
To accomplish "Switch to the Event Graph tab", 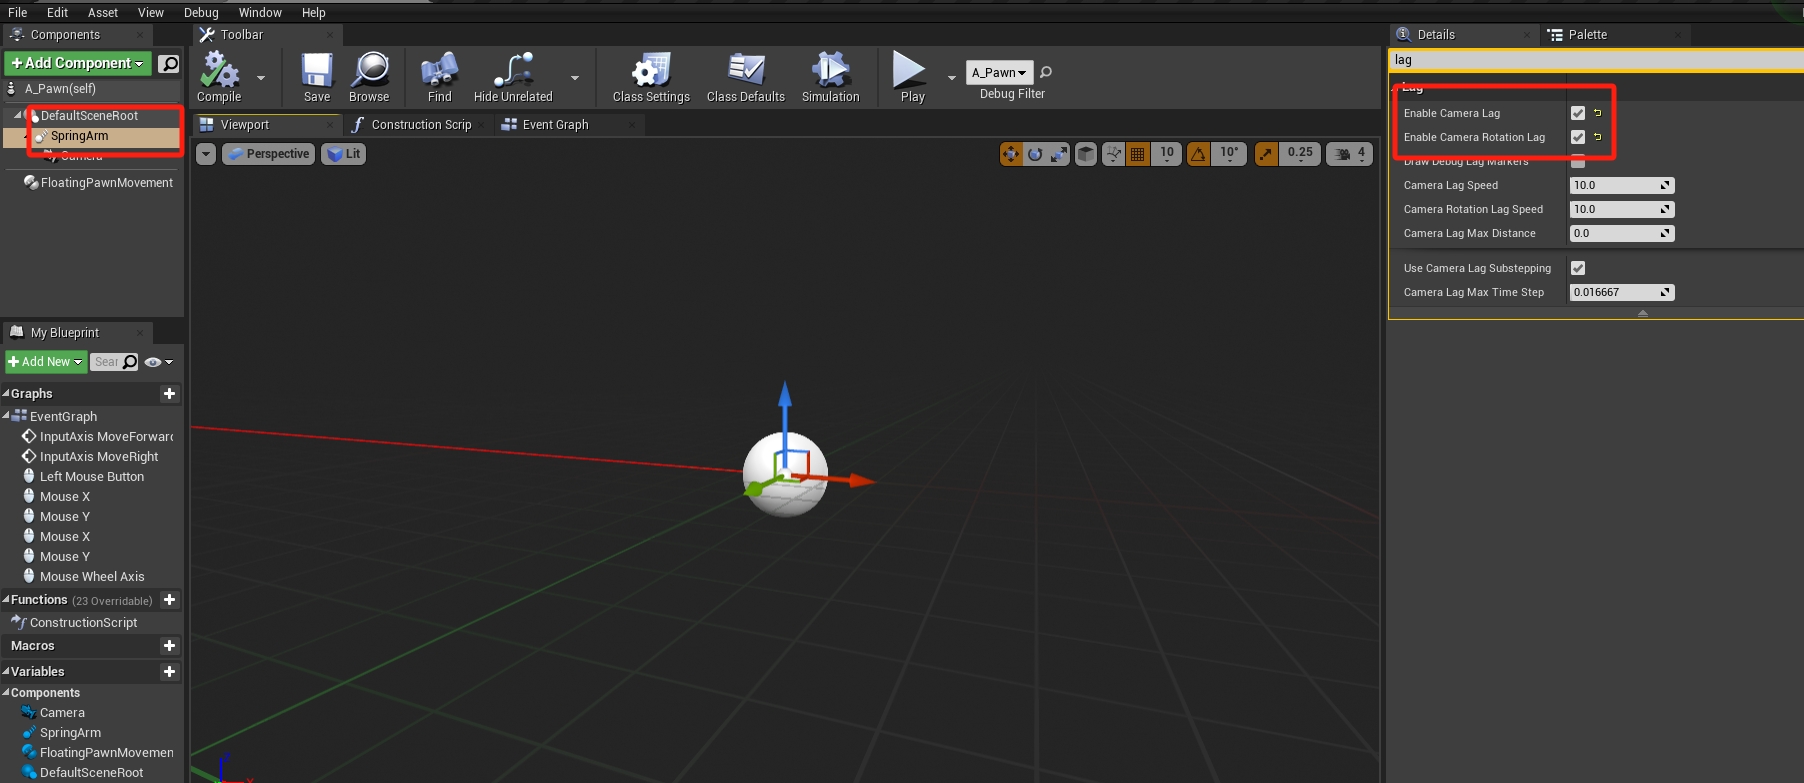I will click(x=555, y=125).
